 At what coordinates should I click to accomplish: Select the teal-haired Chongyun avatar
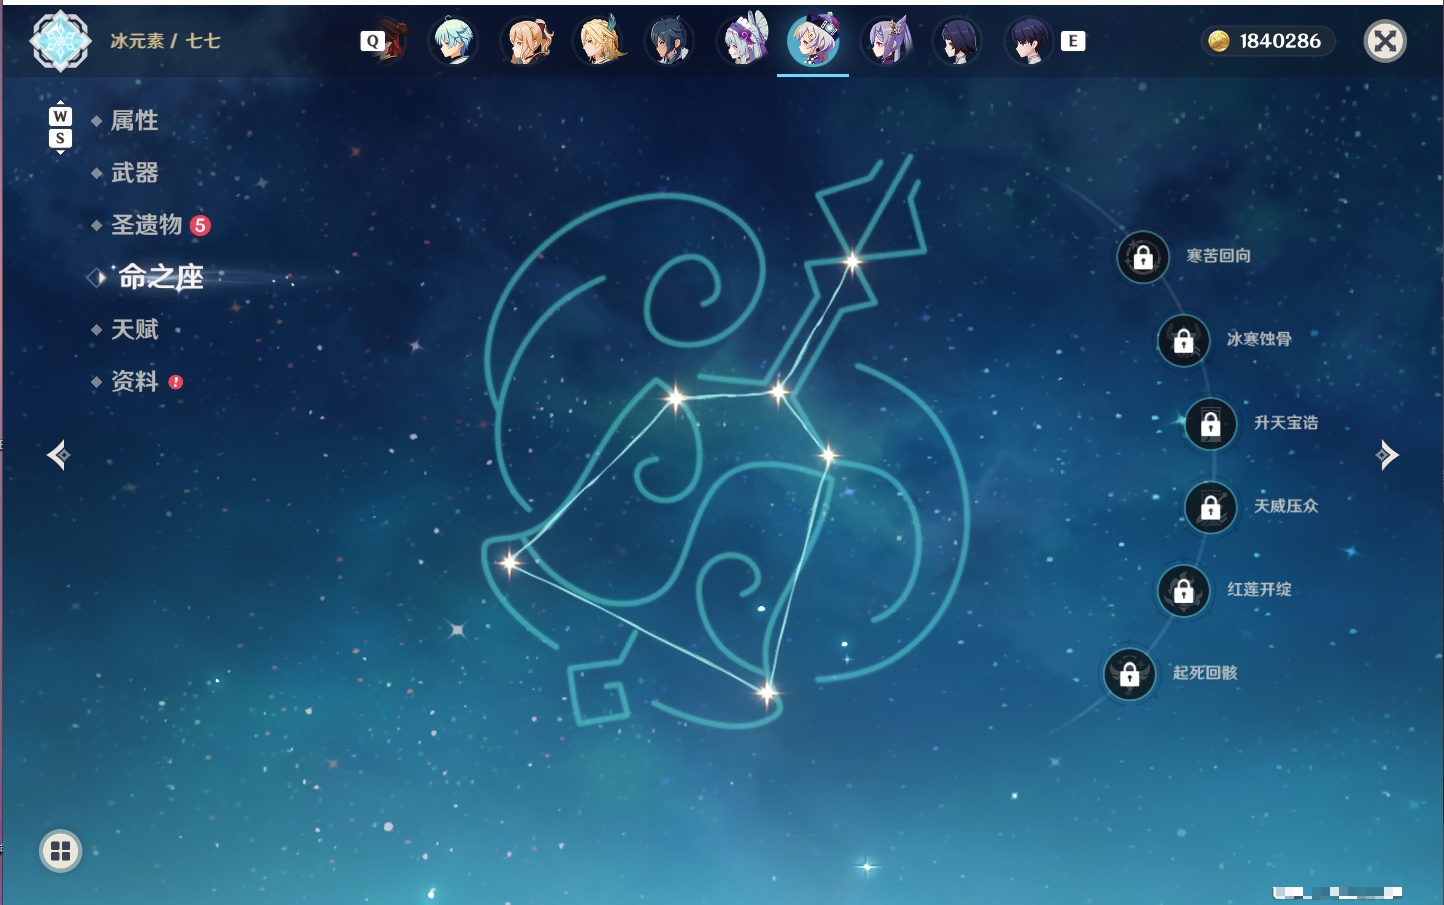[453, 42]
